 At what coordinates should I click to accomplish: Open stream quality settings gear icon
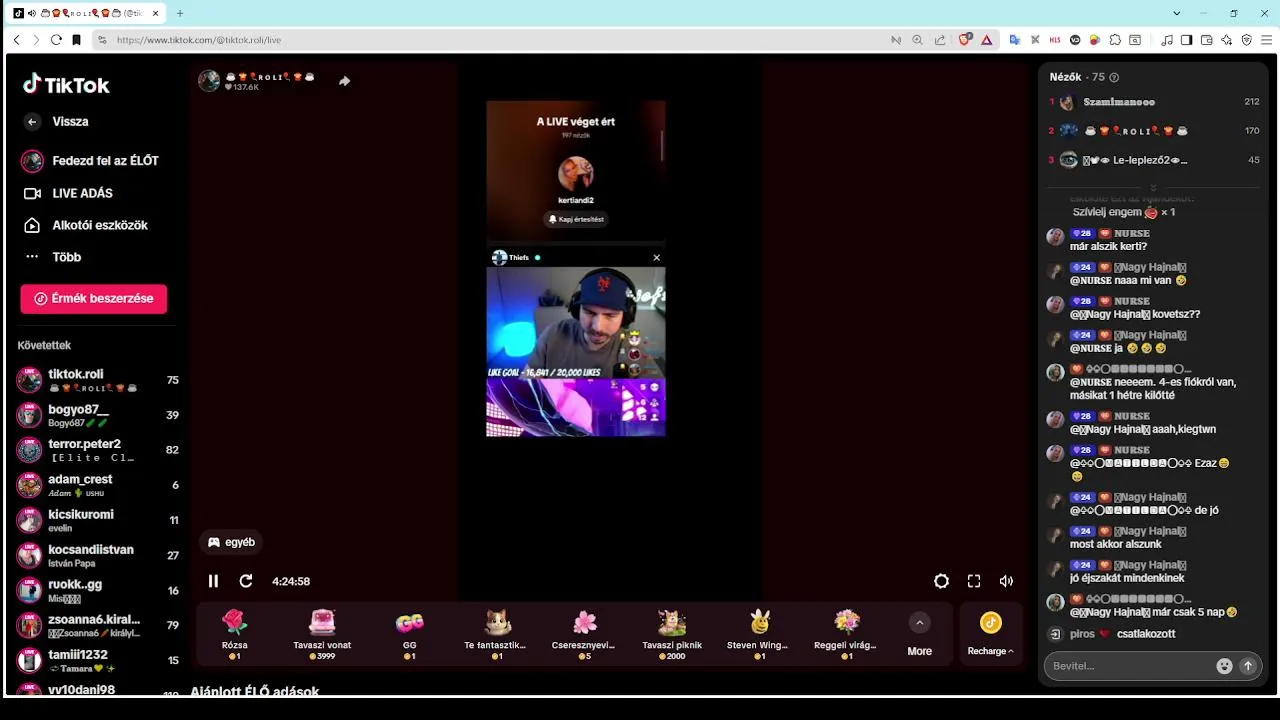941,581
